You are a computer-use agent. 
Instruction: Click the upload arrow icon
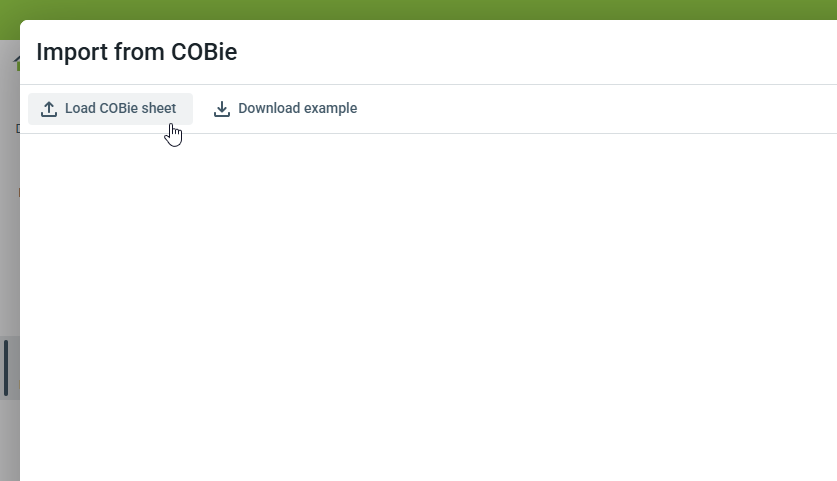point(49,106)
